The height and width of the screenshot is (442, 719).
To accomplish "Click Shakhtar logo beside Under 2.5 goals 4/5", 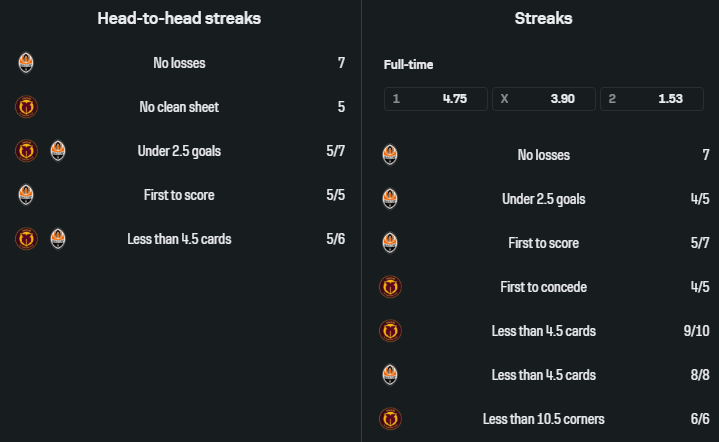I will point(390,199).
